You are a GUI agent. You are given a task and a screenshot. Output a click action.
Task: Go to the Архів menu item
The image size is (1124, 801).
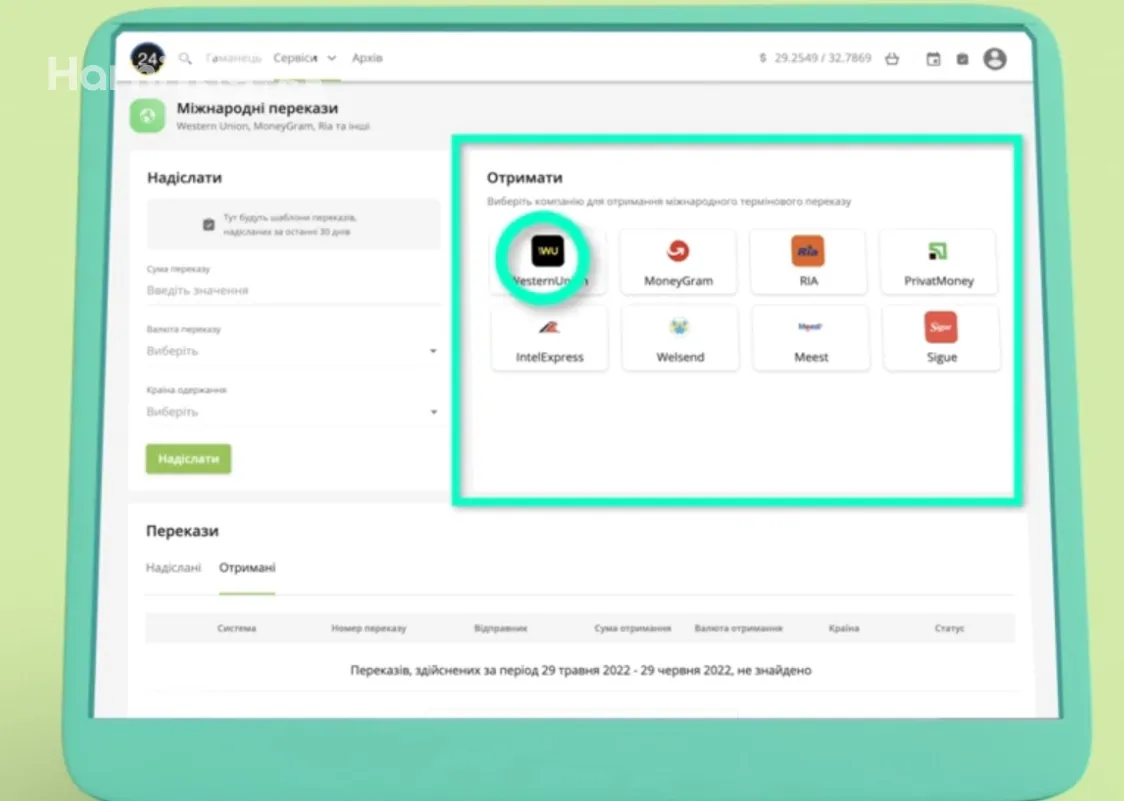pos(367,59)
